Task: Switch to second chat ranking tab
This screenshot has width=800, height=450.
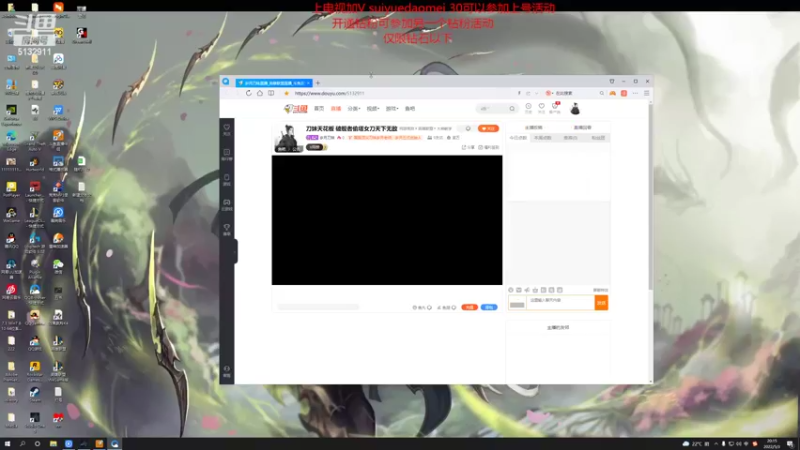Action: pyautogui.click(x=543, y=138)
